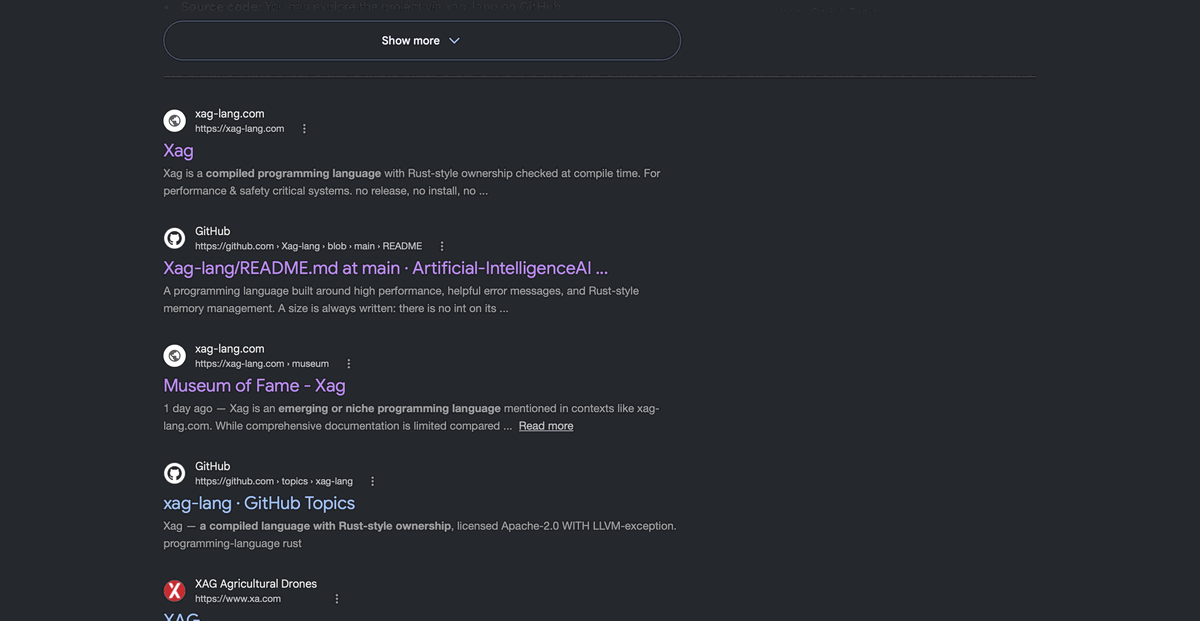This screenshot has width=1200, height=621.
Task: Click the https://www.xa.com URL
Action: 238,599
